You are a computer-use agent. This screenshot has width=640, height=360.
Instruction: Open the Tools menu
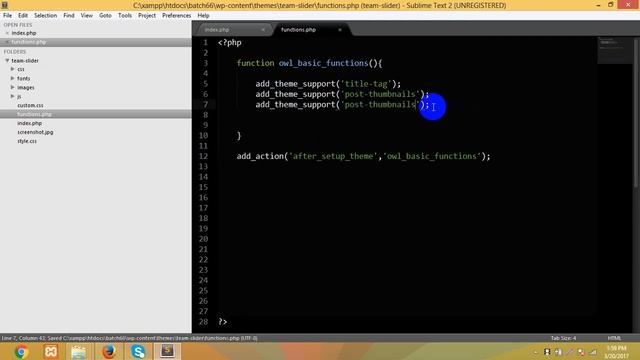[124, 16]
